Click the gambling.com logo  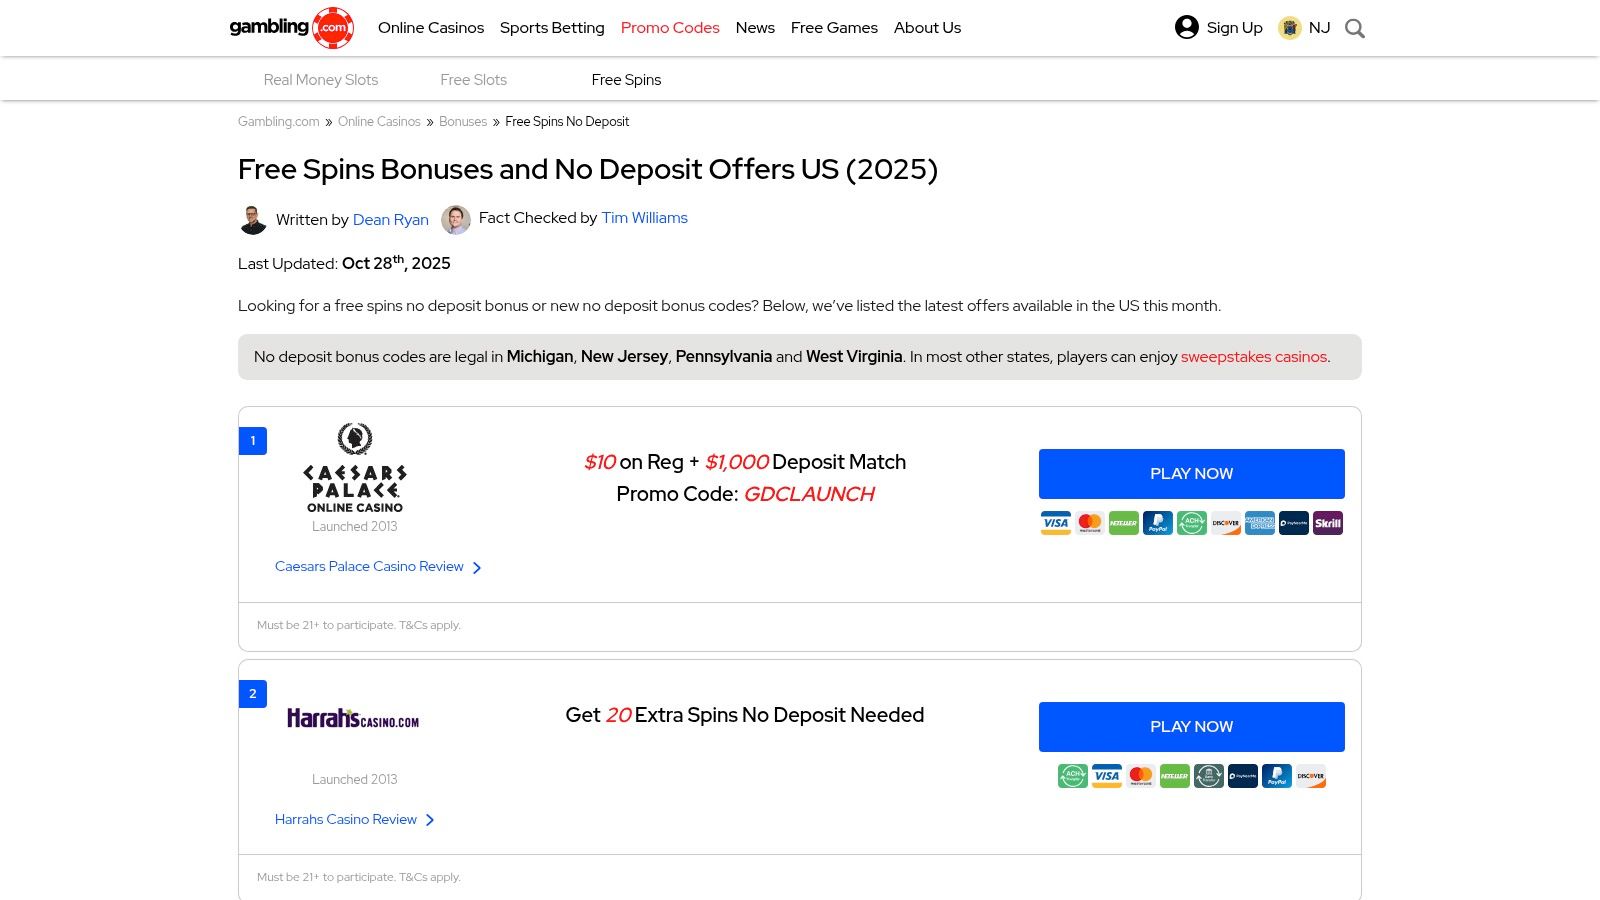point(291,28)
